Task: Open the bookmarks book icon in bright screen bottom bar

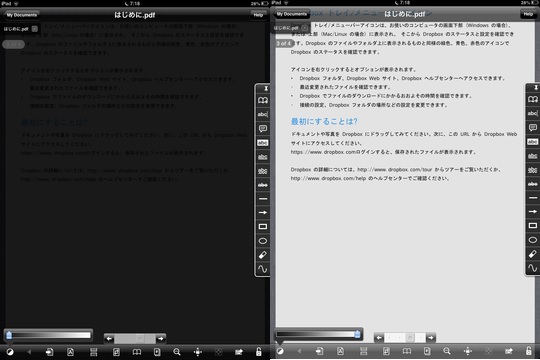Action: click(x=407, y=351)
